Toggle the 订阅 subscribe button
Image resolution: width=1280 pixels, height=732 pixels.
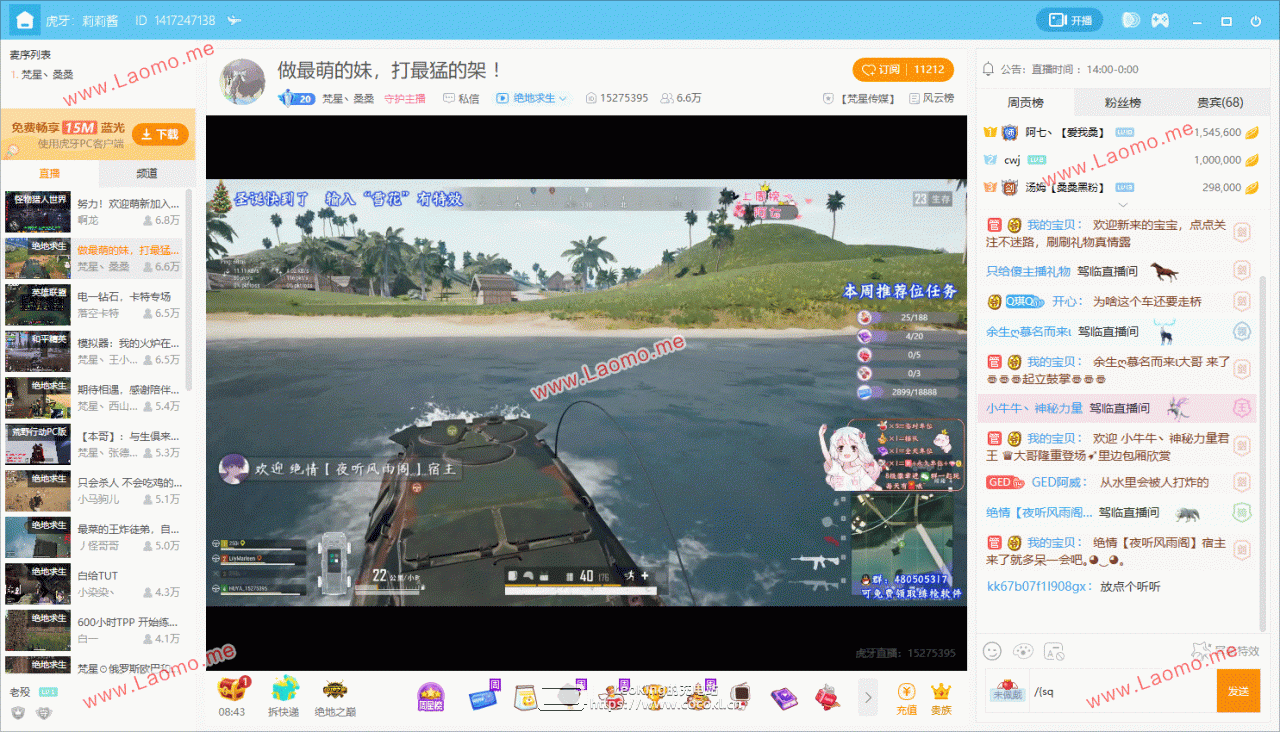[x=903, y=70]
